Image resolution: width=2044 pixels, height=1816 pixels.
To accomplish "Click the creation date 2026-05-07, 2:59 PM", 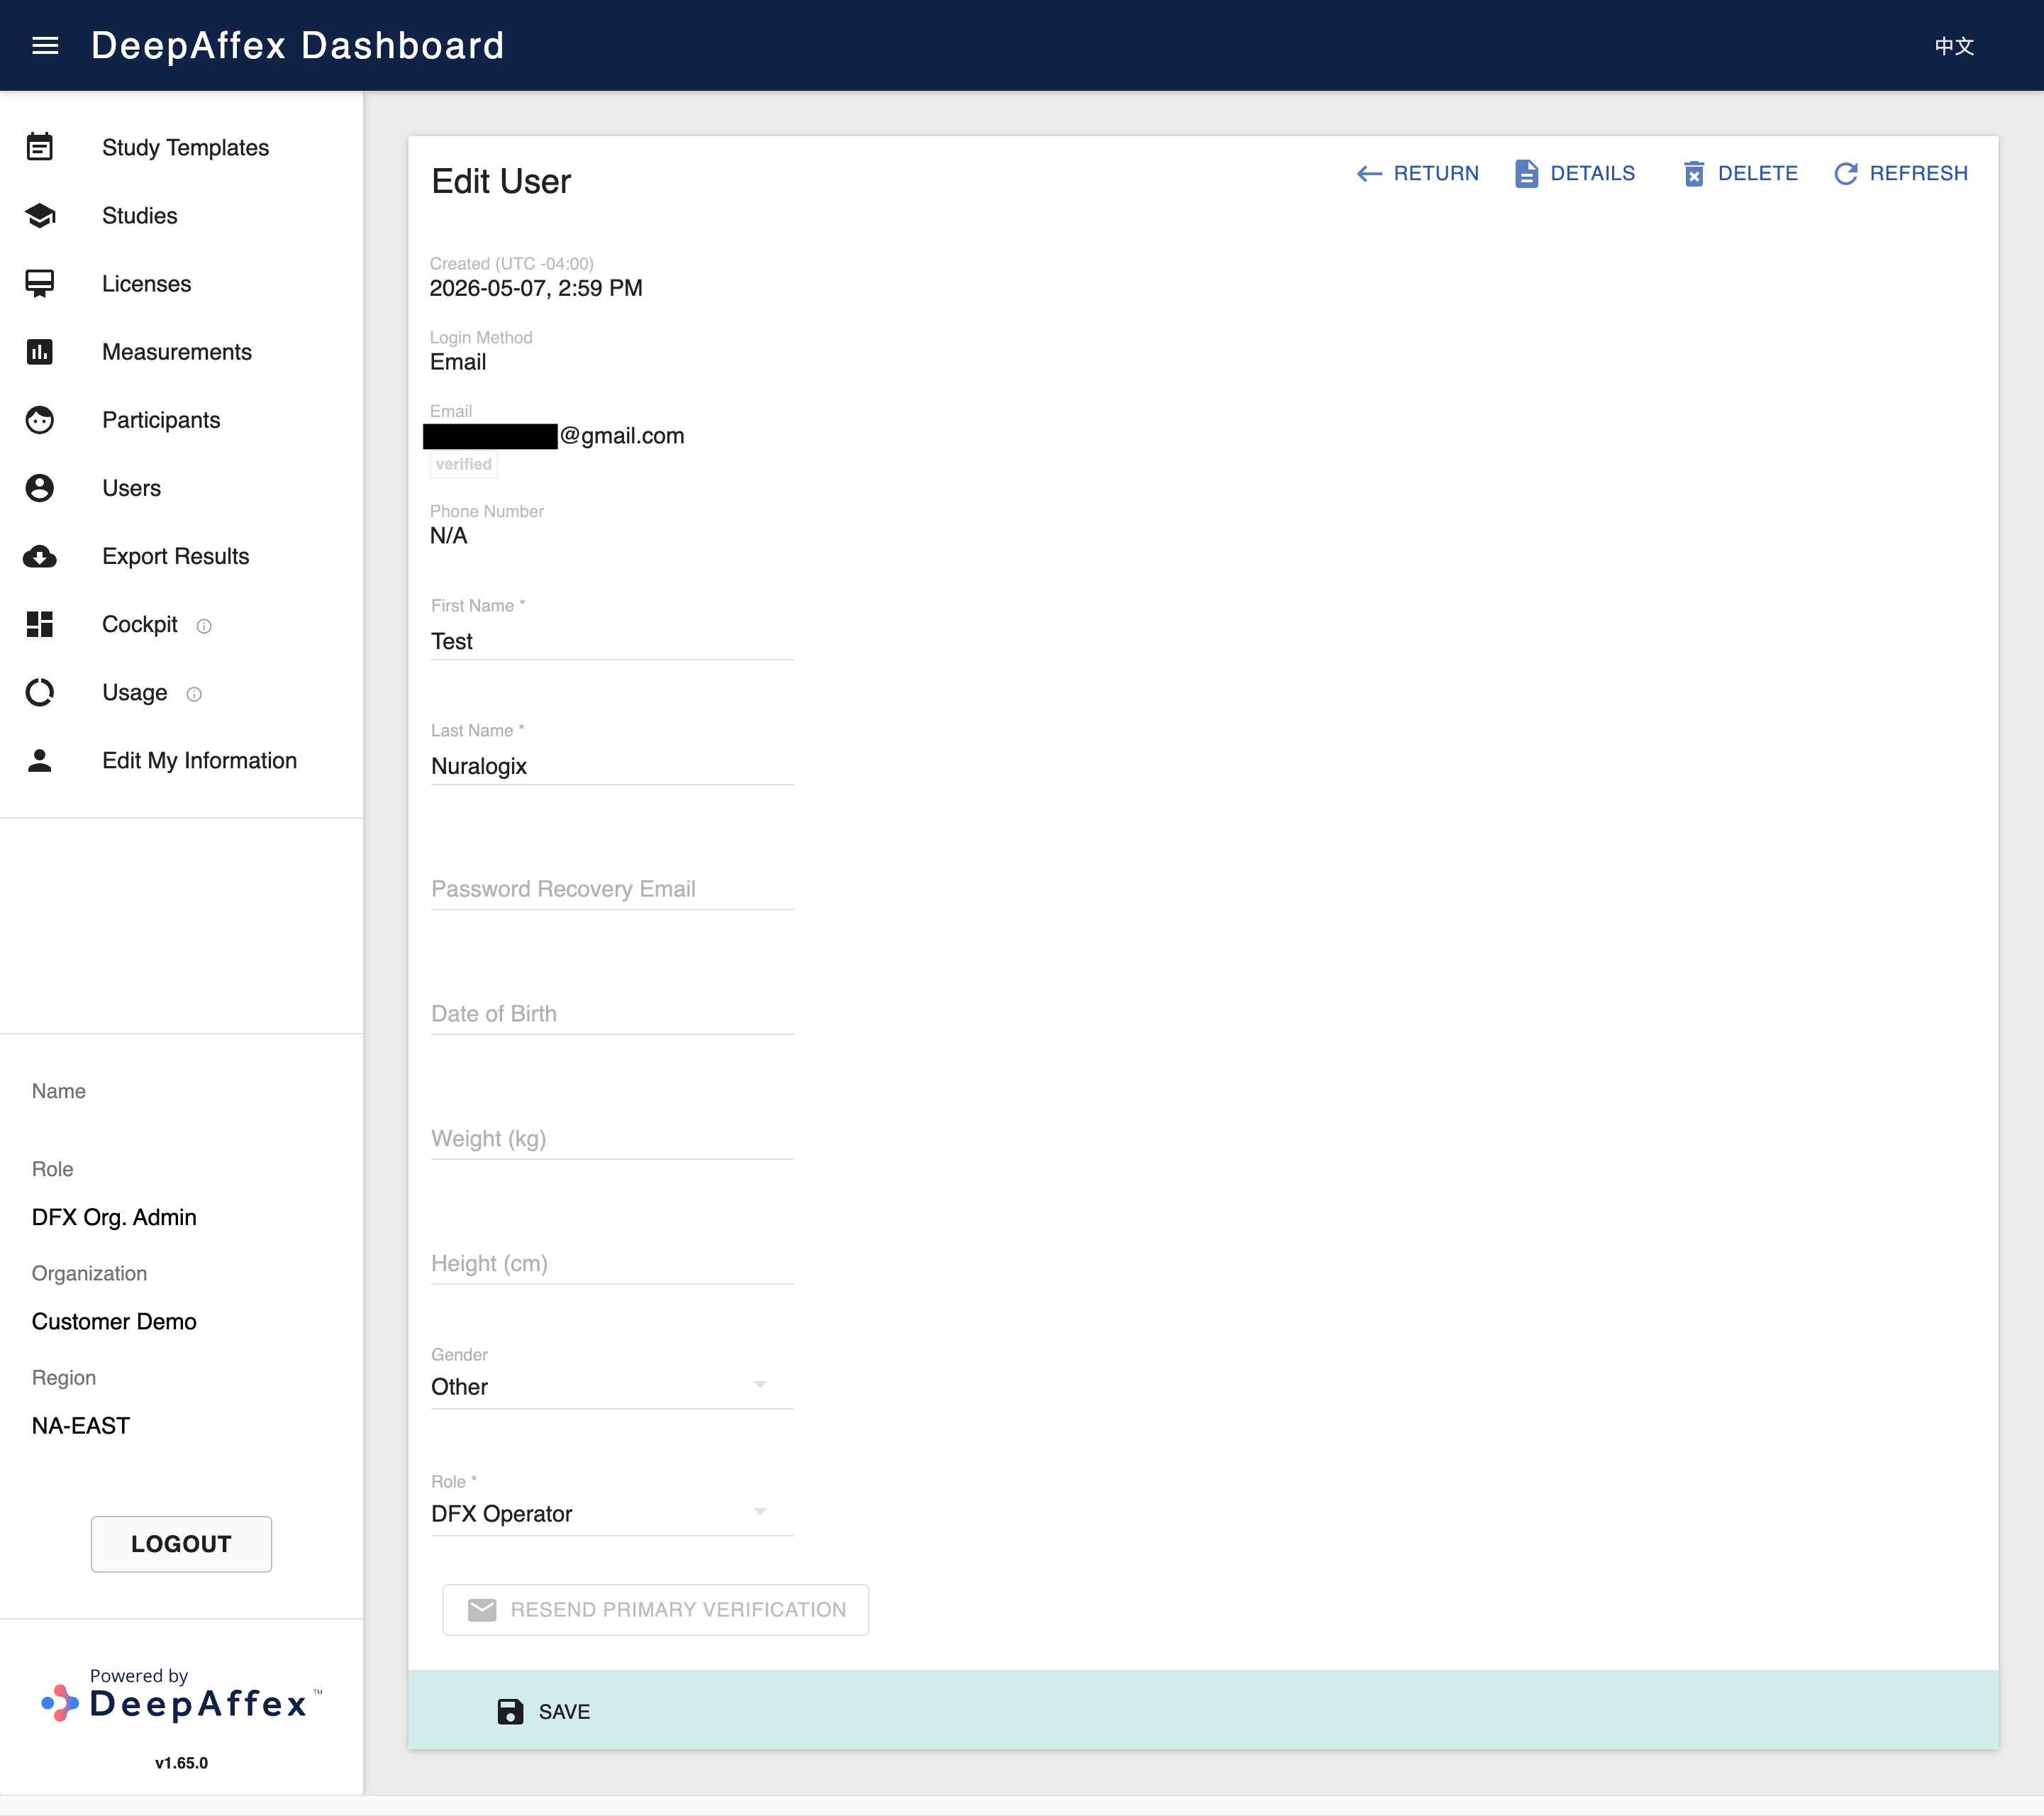I will [x=536, y=288].
